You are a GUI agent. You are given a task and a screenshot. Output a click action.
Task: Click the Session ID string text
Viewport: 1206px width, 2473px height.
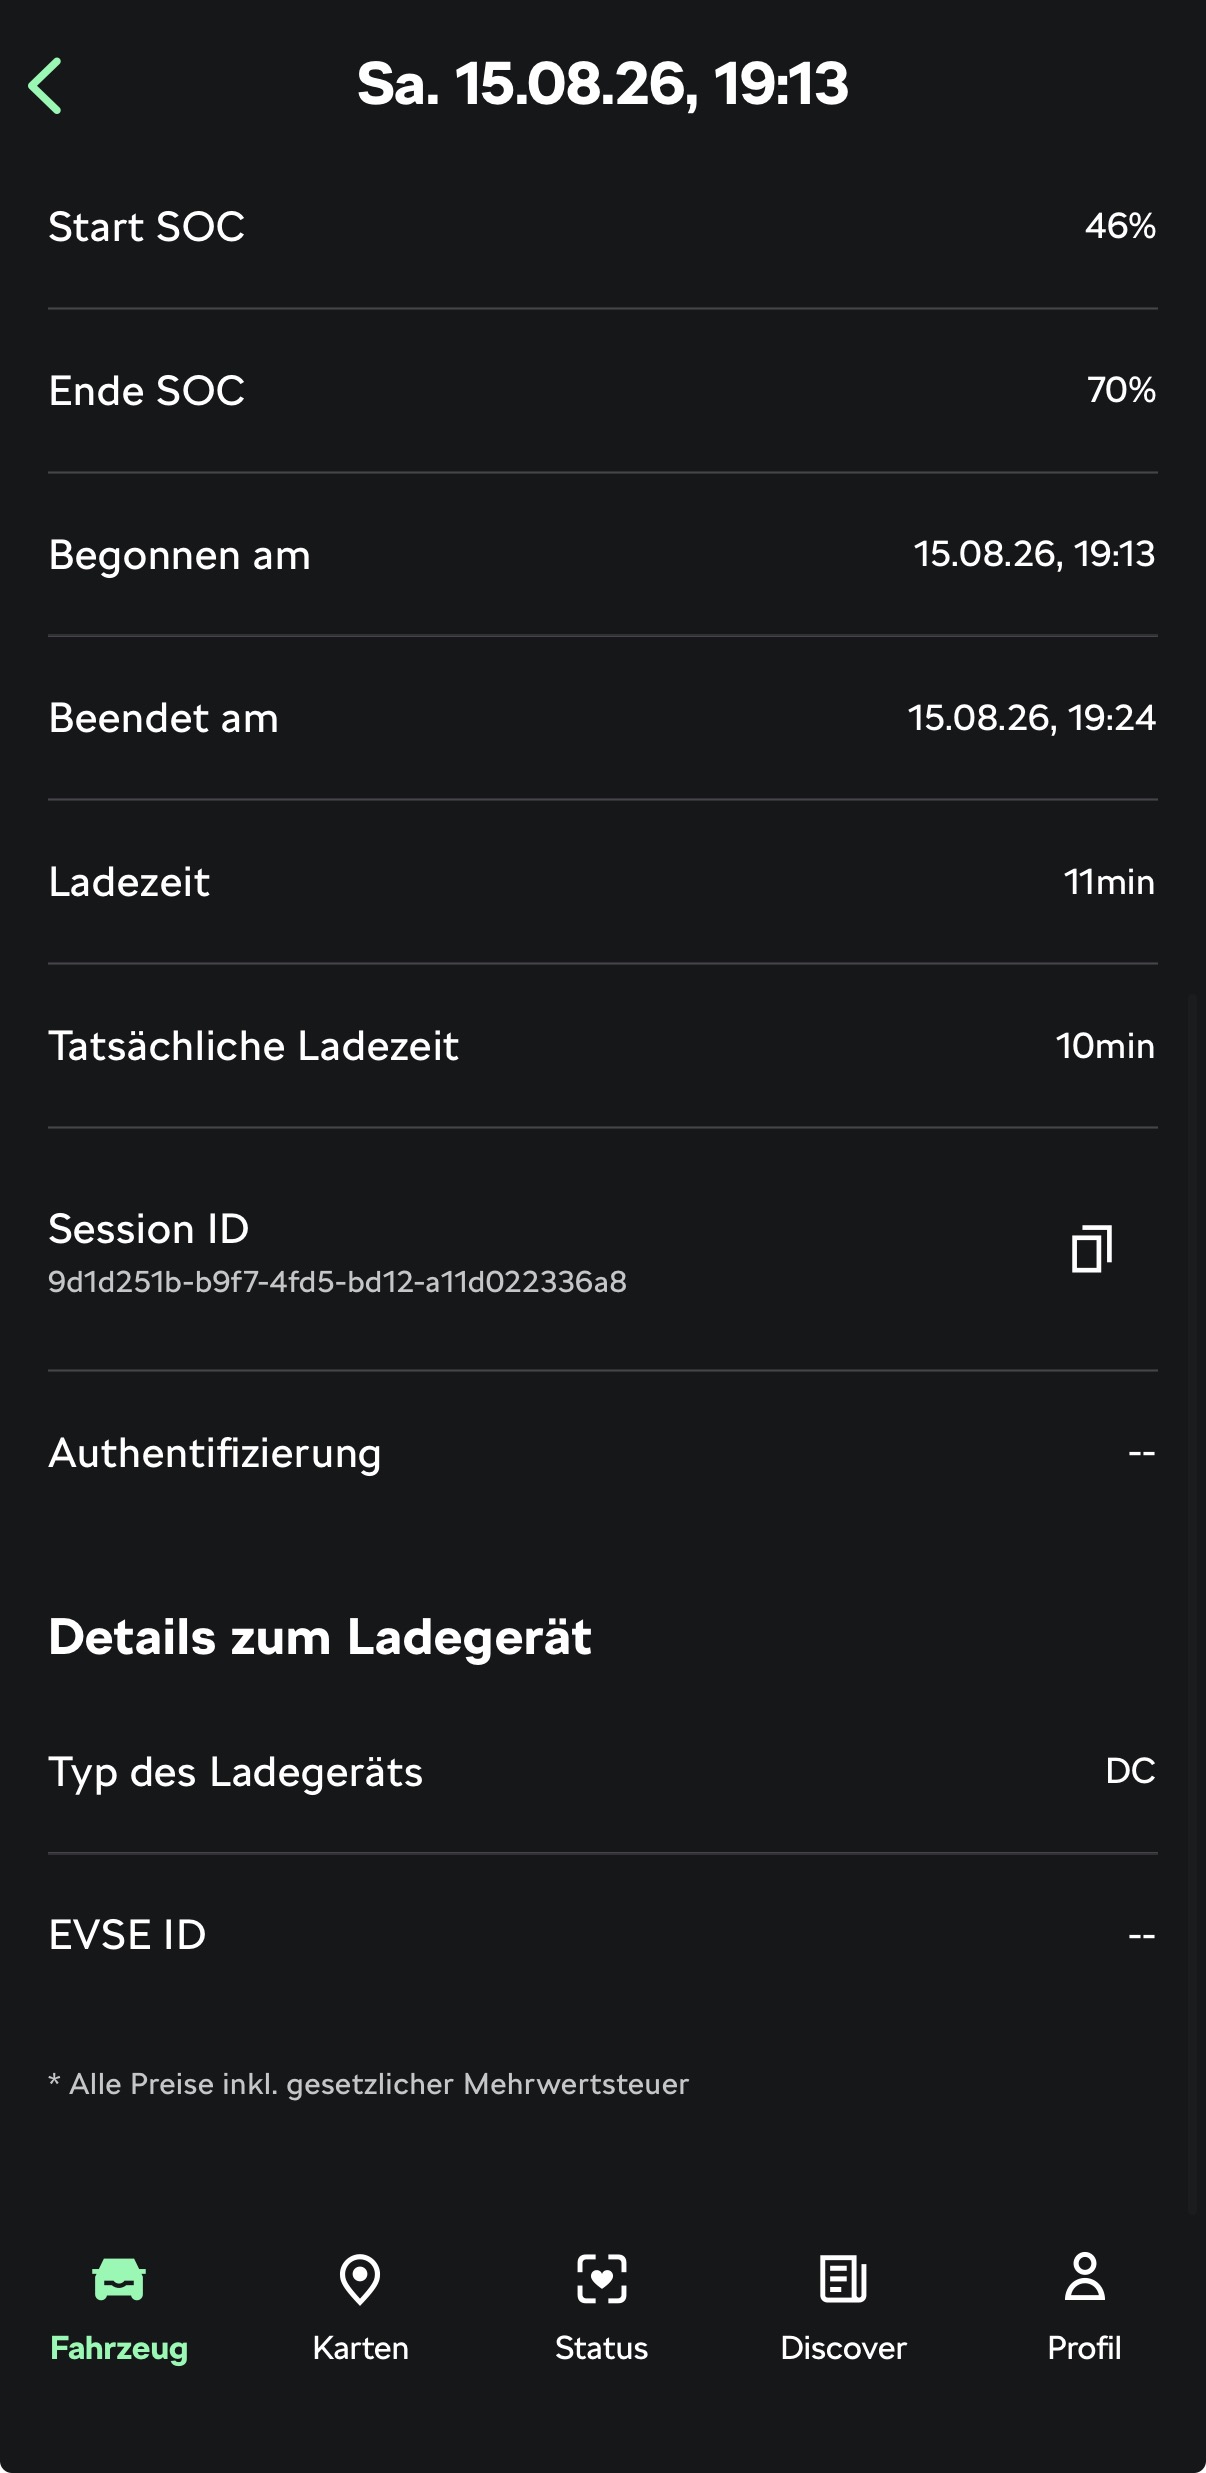338,1282
